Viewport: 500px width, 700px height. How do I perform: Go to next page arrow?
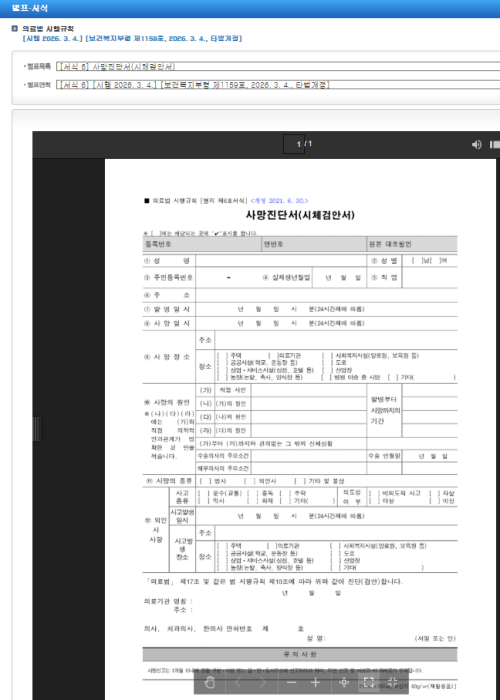(263, 683)
